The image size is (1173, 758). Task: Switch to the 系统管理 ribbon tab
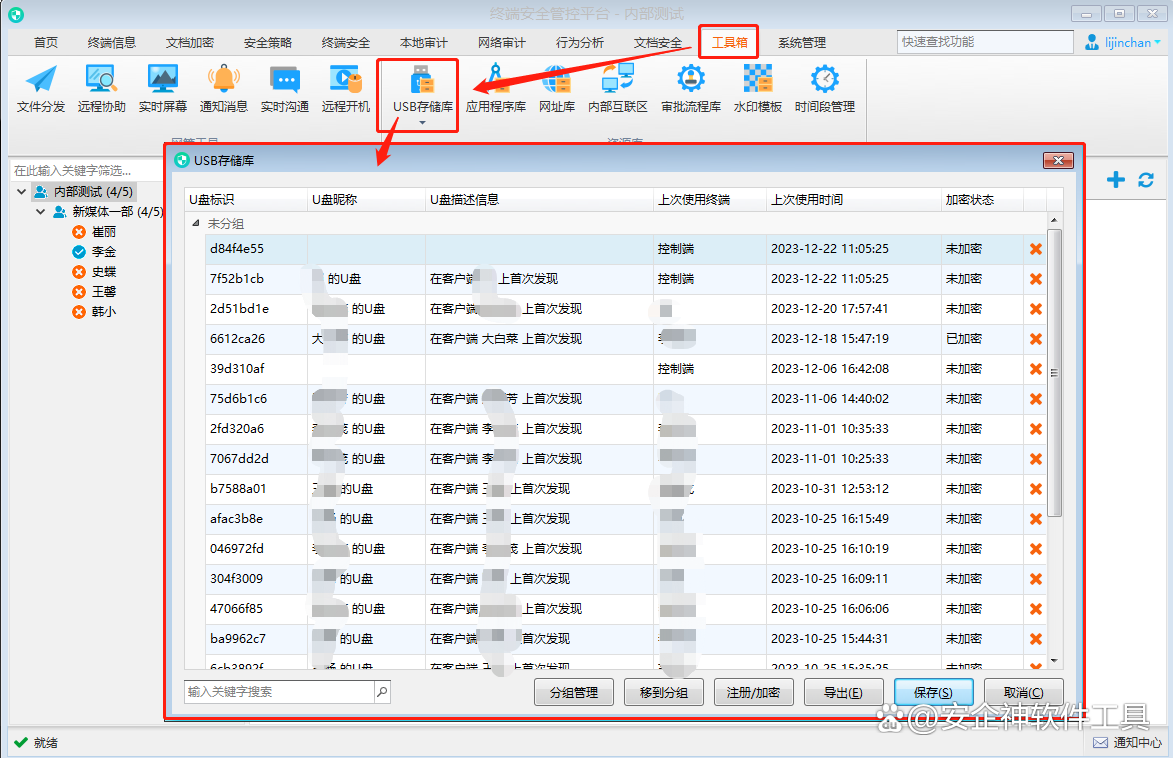click(801, 44)
